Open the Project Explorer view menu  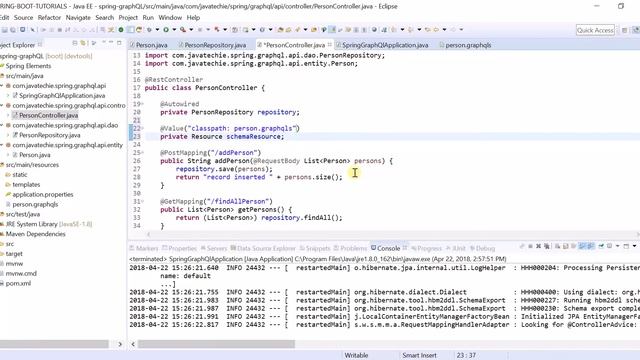pyautogui.click(x=93, y=43)
